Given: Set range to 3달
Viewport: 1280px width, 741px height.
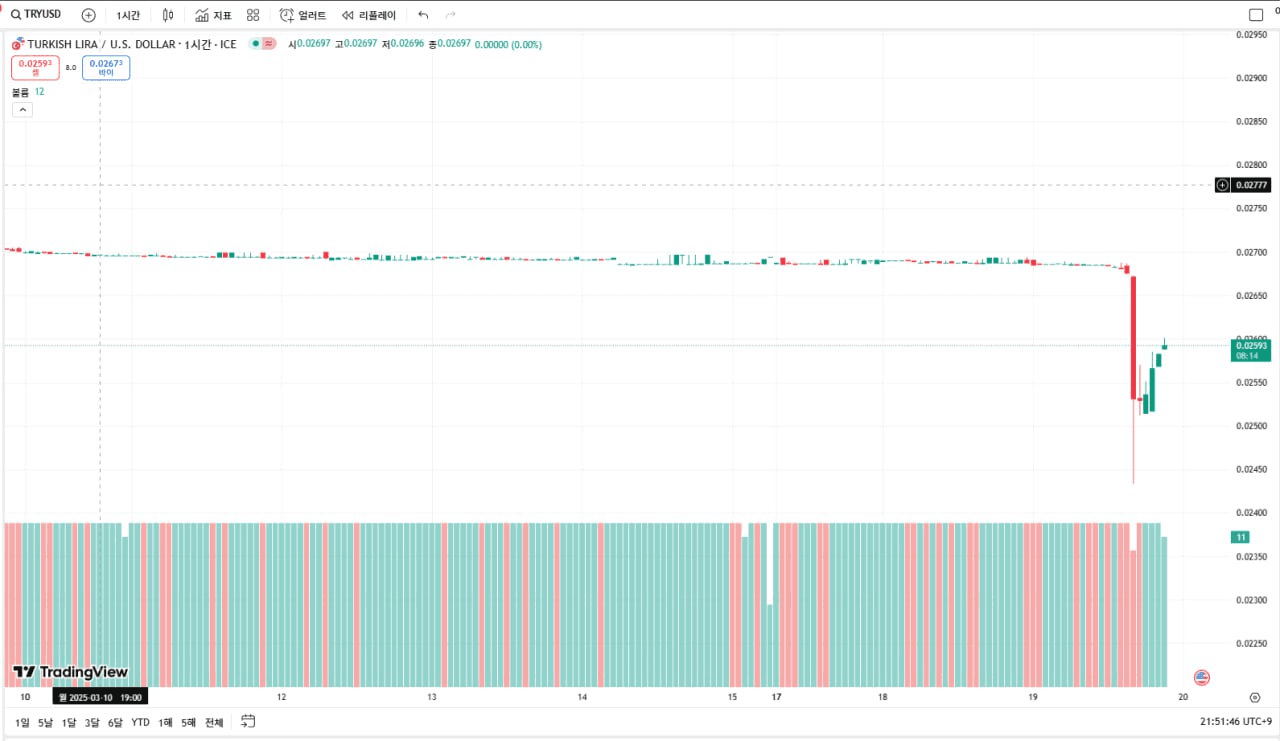Looking at the screenshot, I should click(x=92, y=722).
